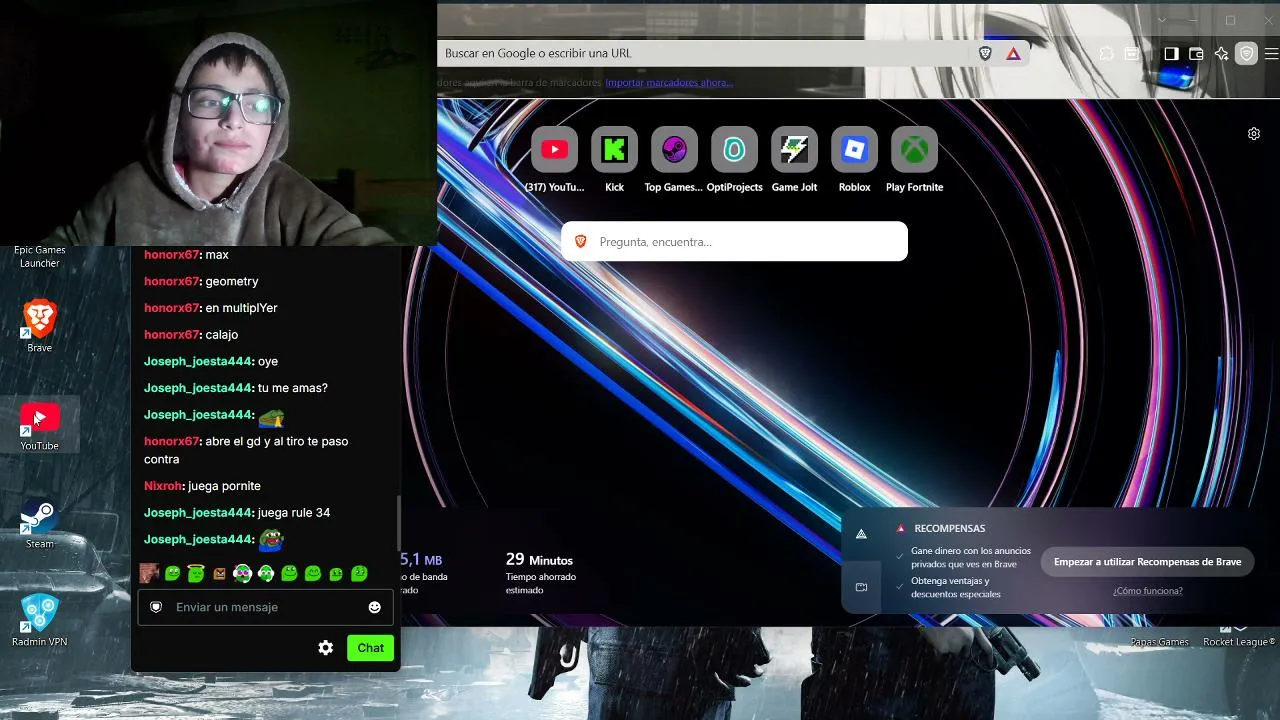Toggle the Brave sidebar panel icon
Image resolution: width=1280 pixels, height=720 pixels.
[x=1171, y=54]
